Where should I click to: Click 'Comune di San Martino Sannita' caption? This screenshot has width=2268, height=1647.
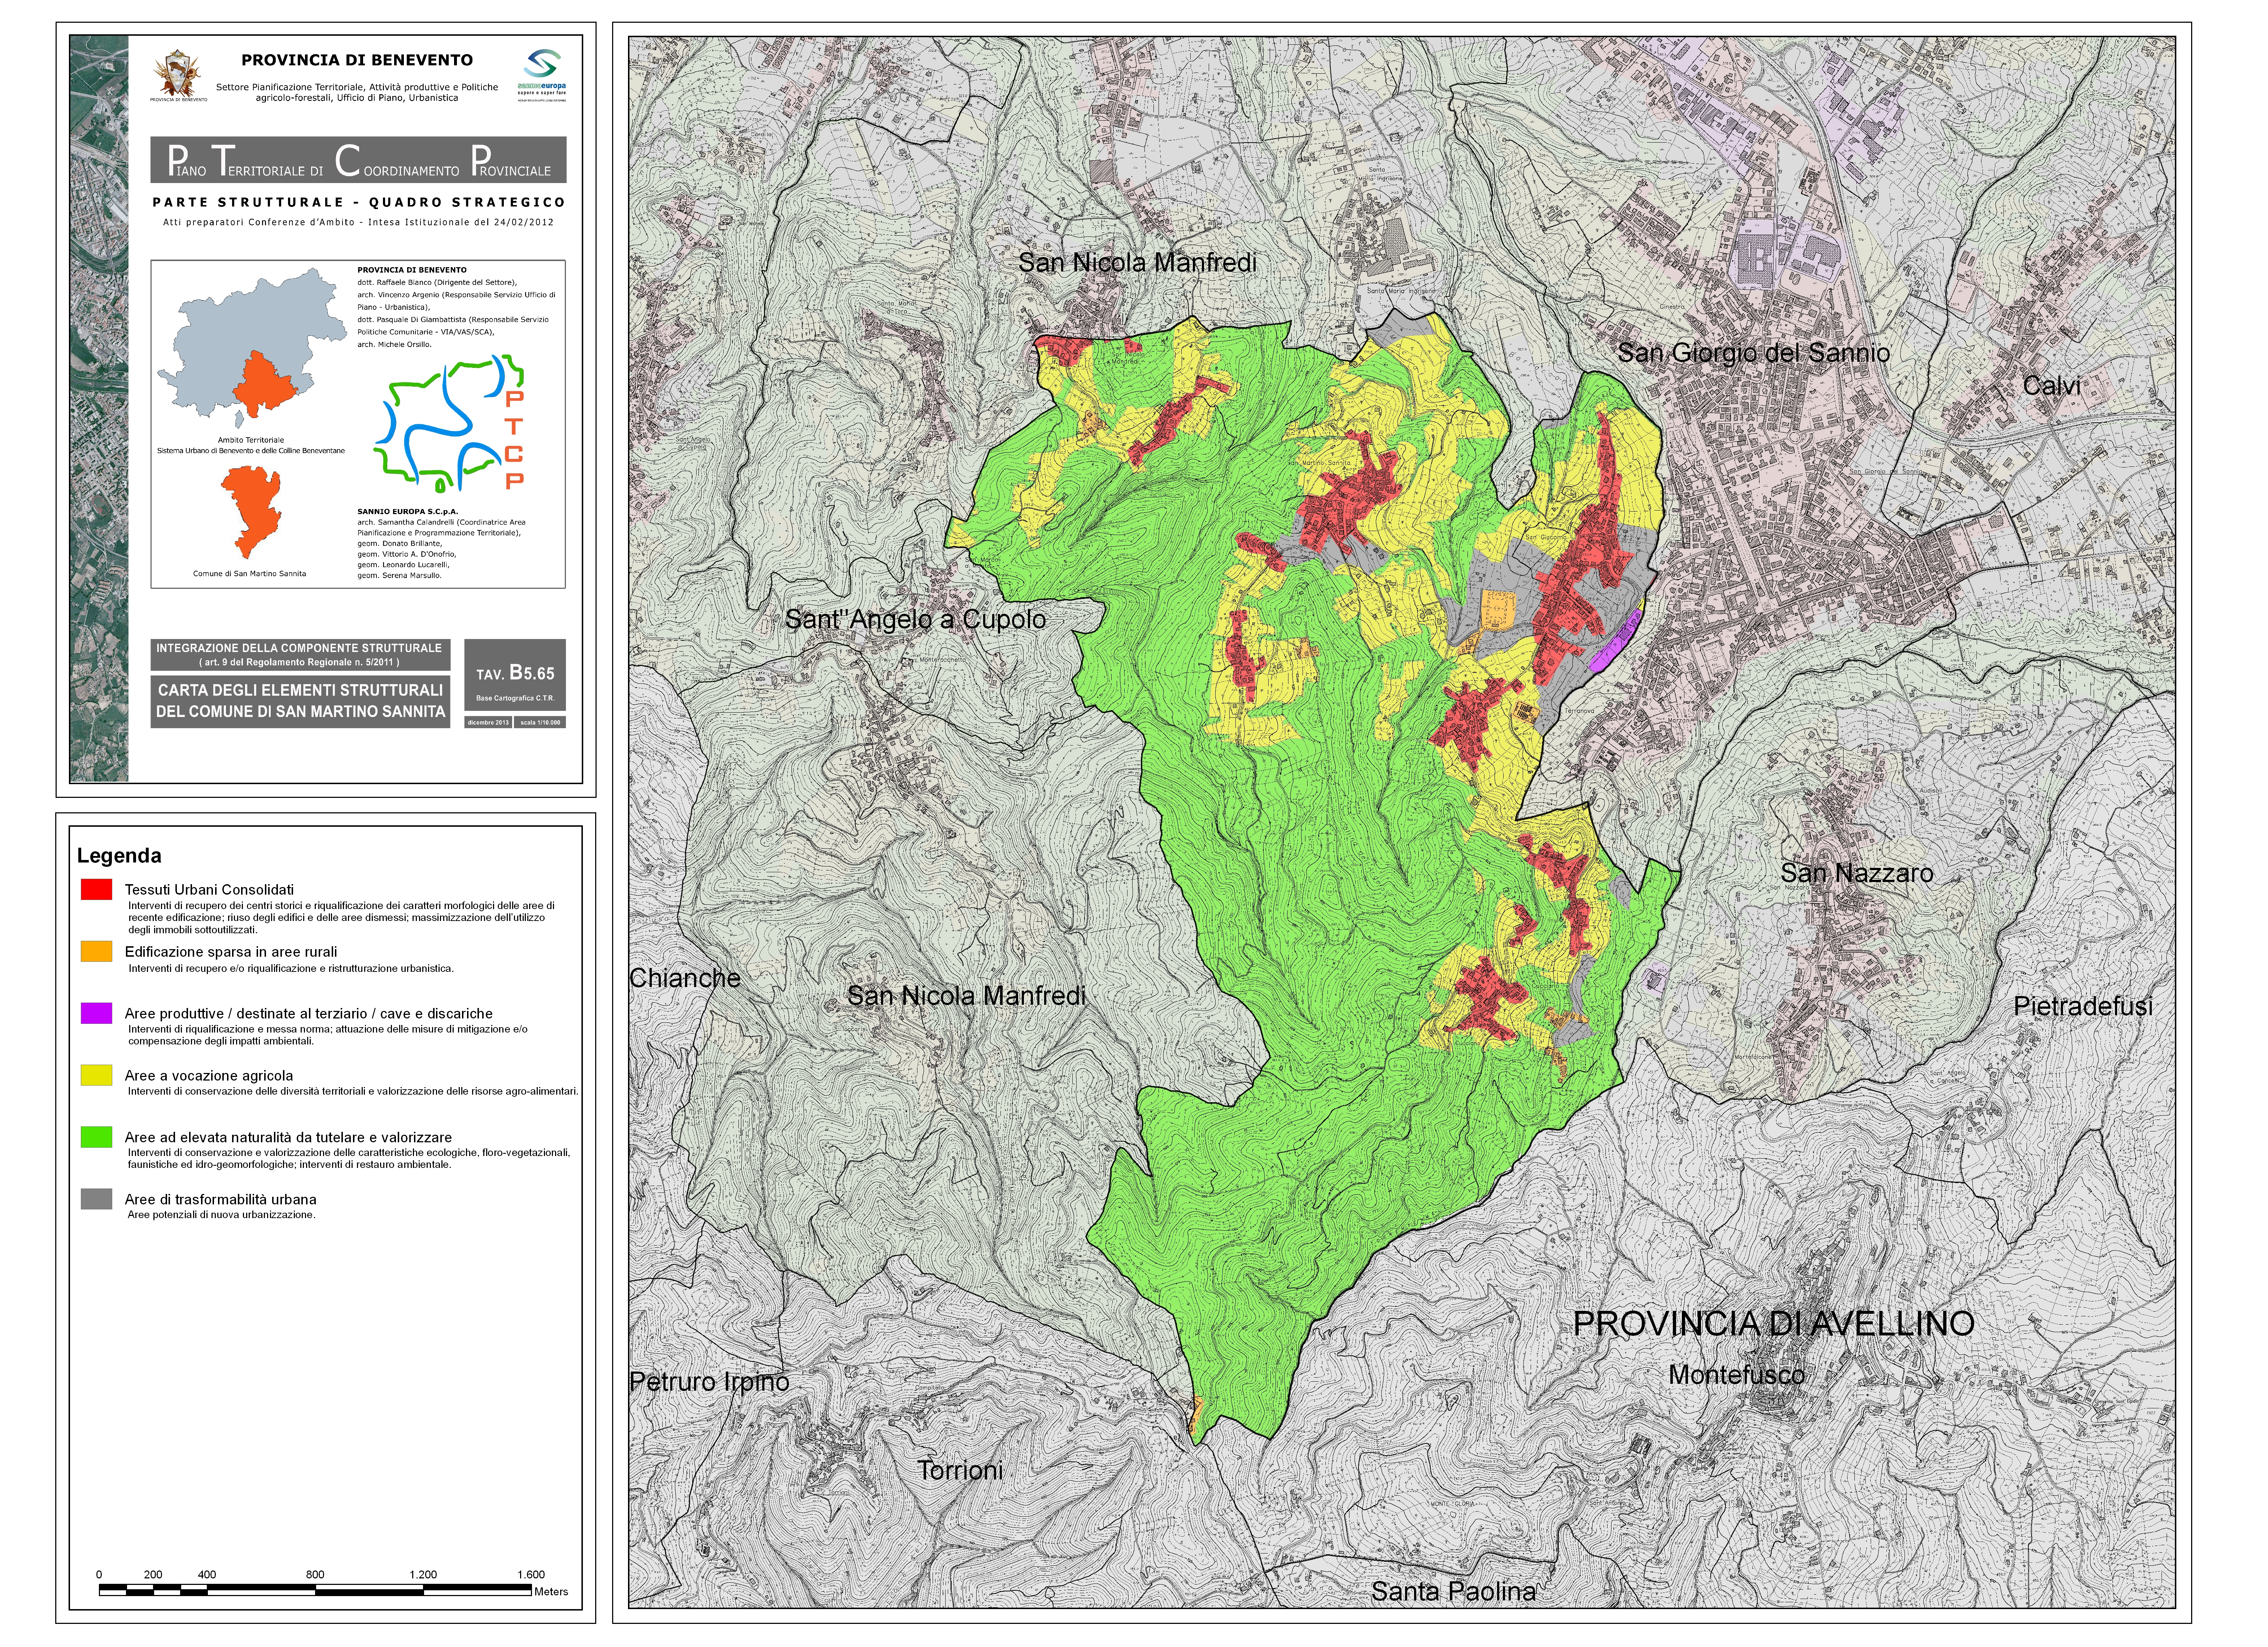pyautogui.click(x=250, y=574)
